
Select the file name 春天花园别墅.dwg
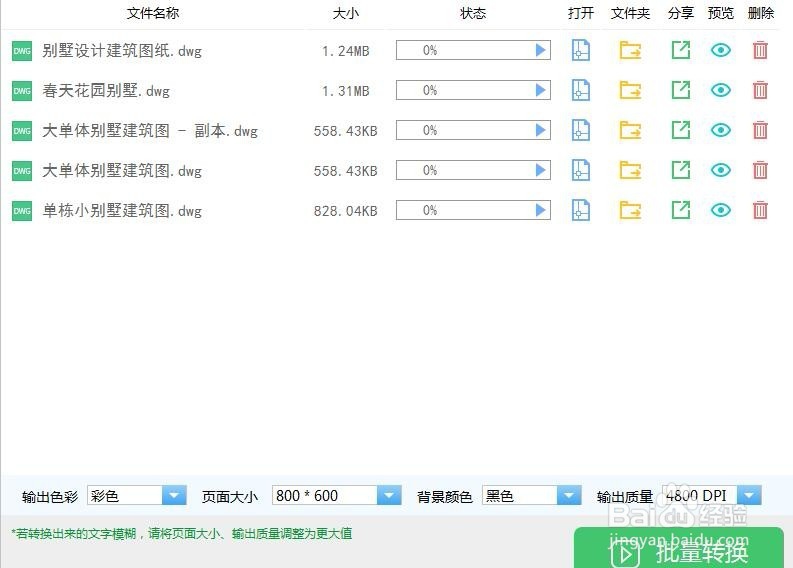click(106, 91)
